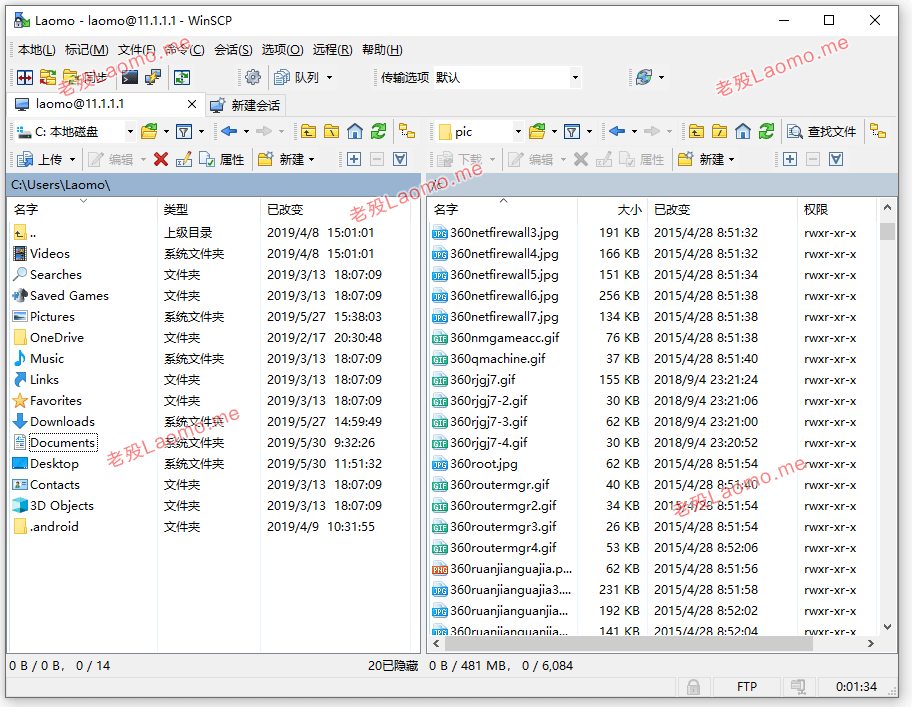The width and height of the screenshot is (912, 707).
Task: Open the 本地(L) menu
Action: (x=37, y=50)
